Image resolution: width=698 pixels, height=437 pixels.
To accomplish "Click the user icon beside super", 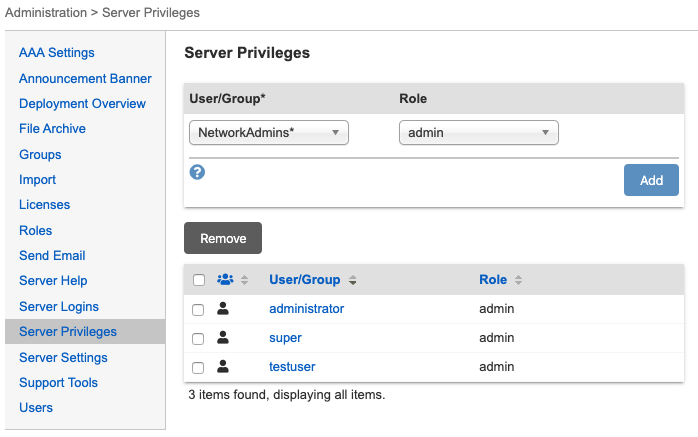I will tap(224, 338).
